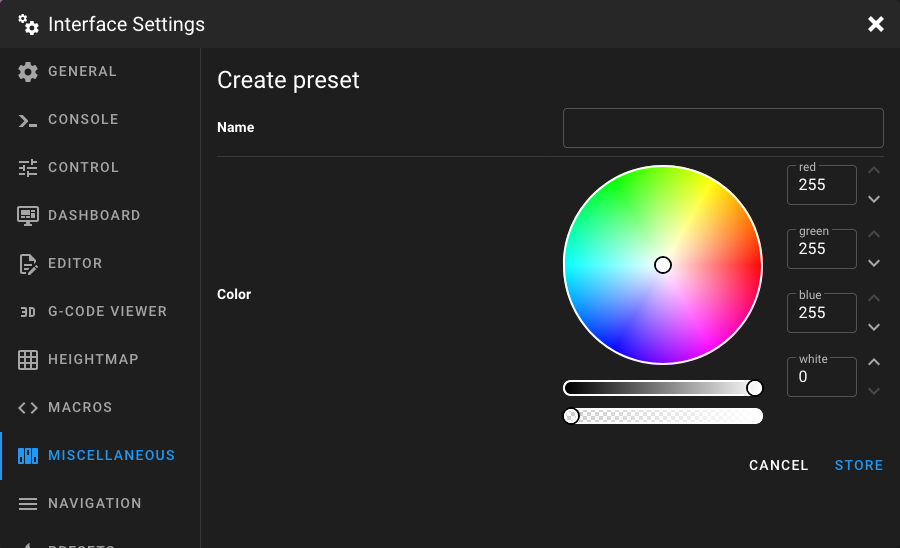Image resolution: width=900 pixels, height=548 pixels.
Task: Decrease the white value with down arrow
Action: [874, 391]
